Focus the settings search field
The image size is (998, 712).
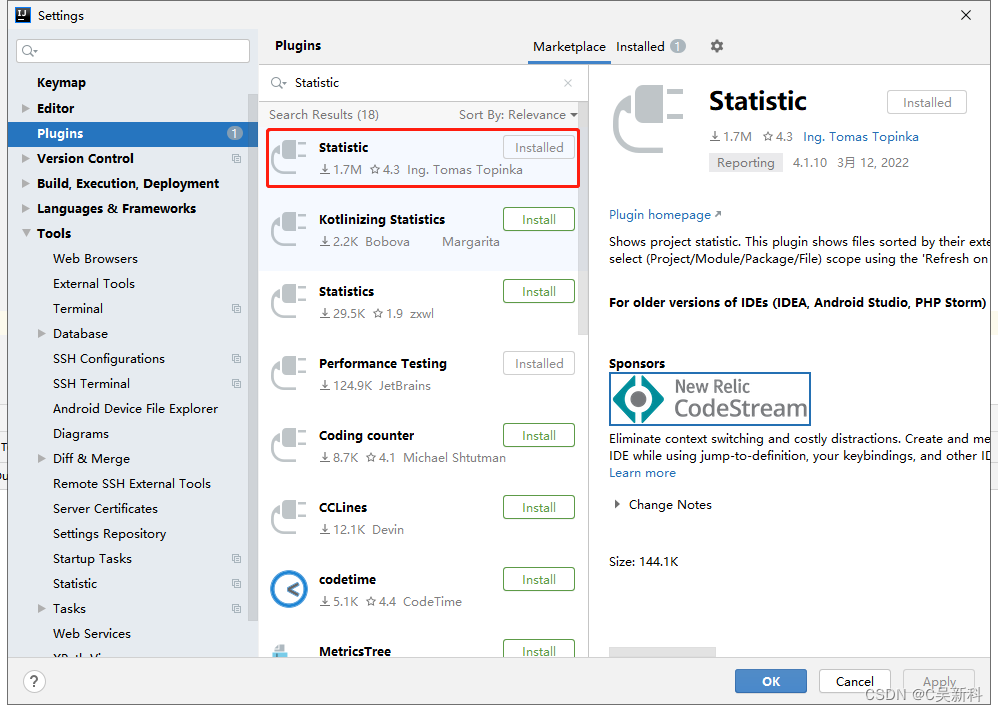(133, 51)
